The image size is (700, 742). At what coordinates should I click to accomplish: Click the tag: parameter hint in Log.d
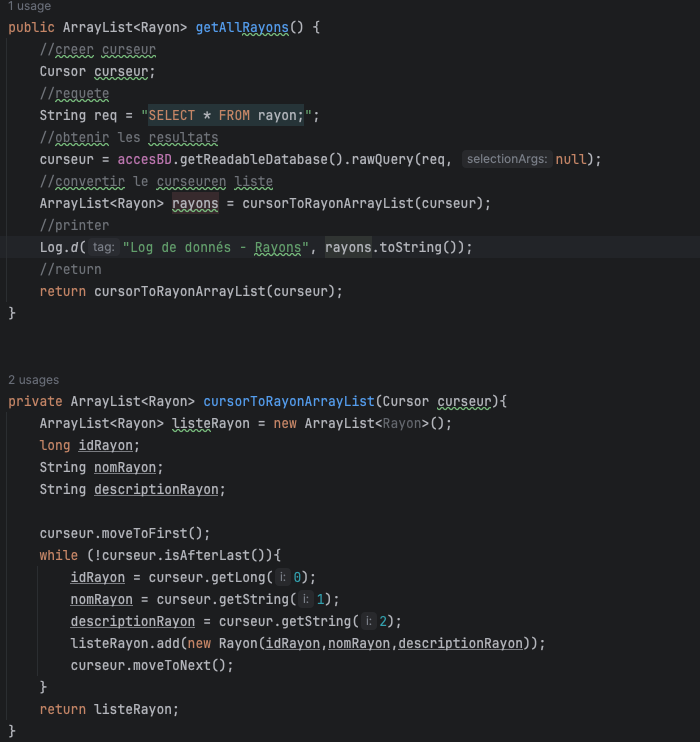click(104, 247)
